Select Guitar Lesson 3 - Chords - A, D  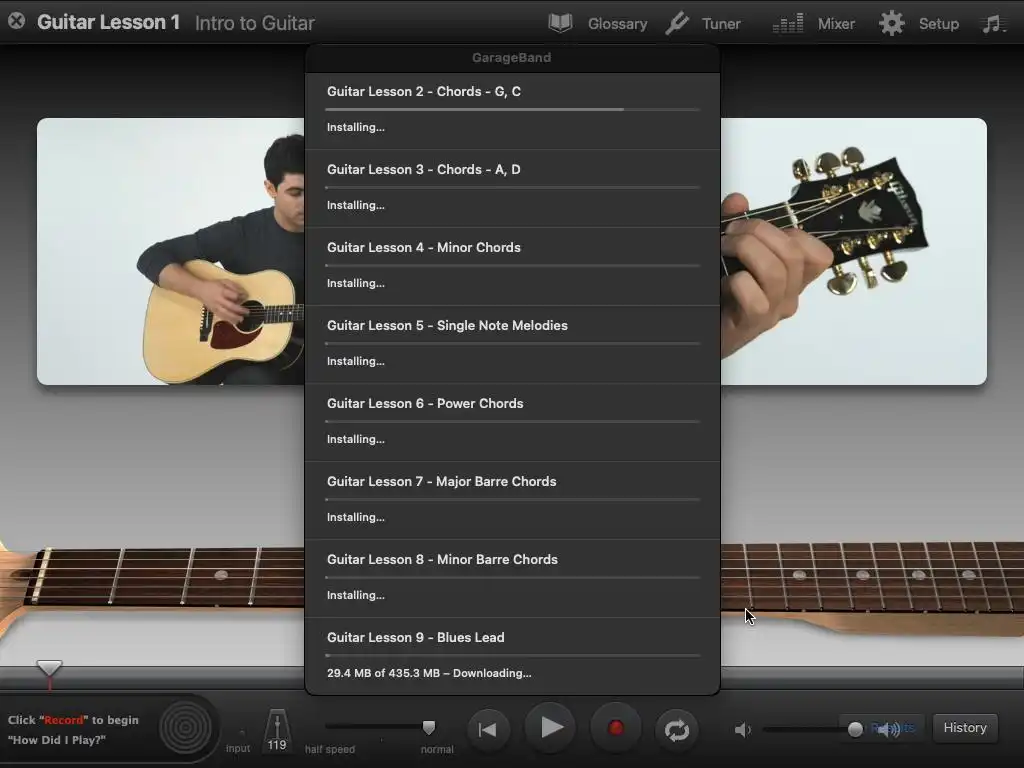(x=513, y=189)
